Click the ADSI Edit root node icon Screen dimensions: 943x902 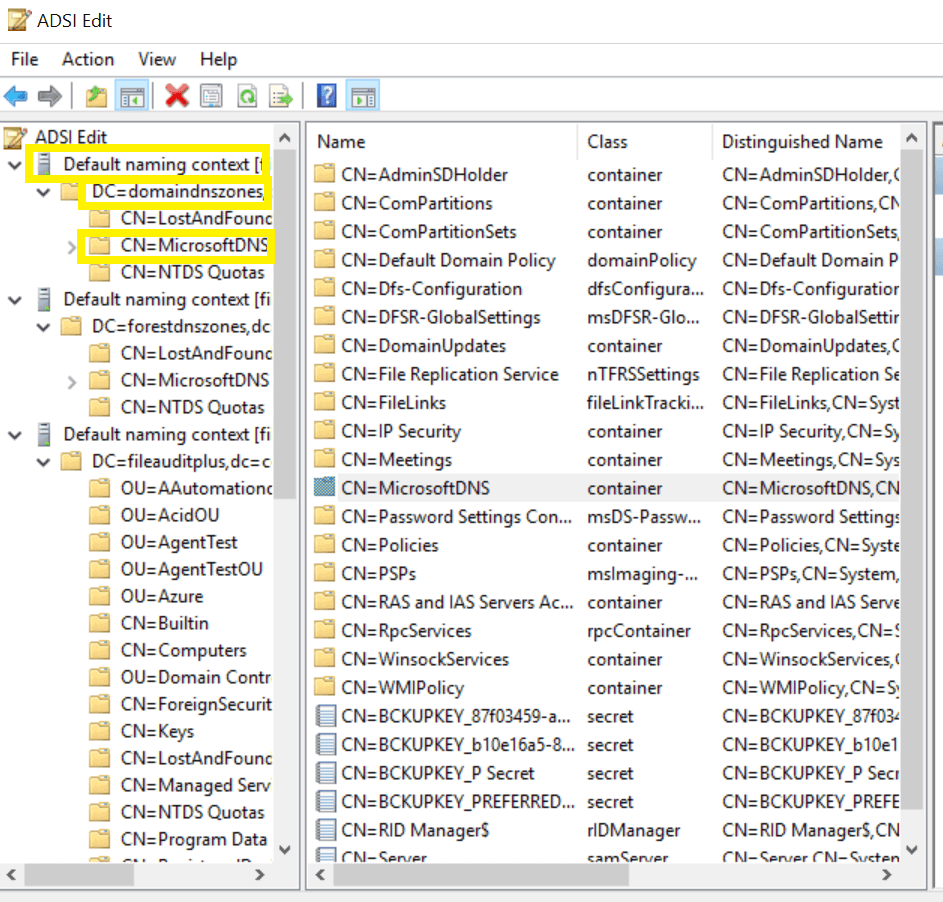pos(16,137)
